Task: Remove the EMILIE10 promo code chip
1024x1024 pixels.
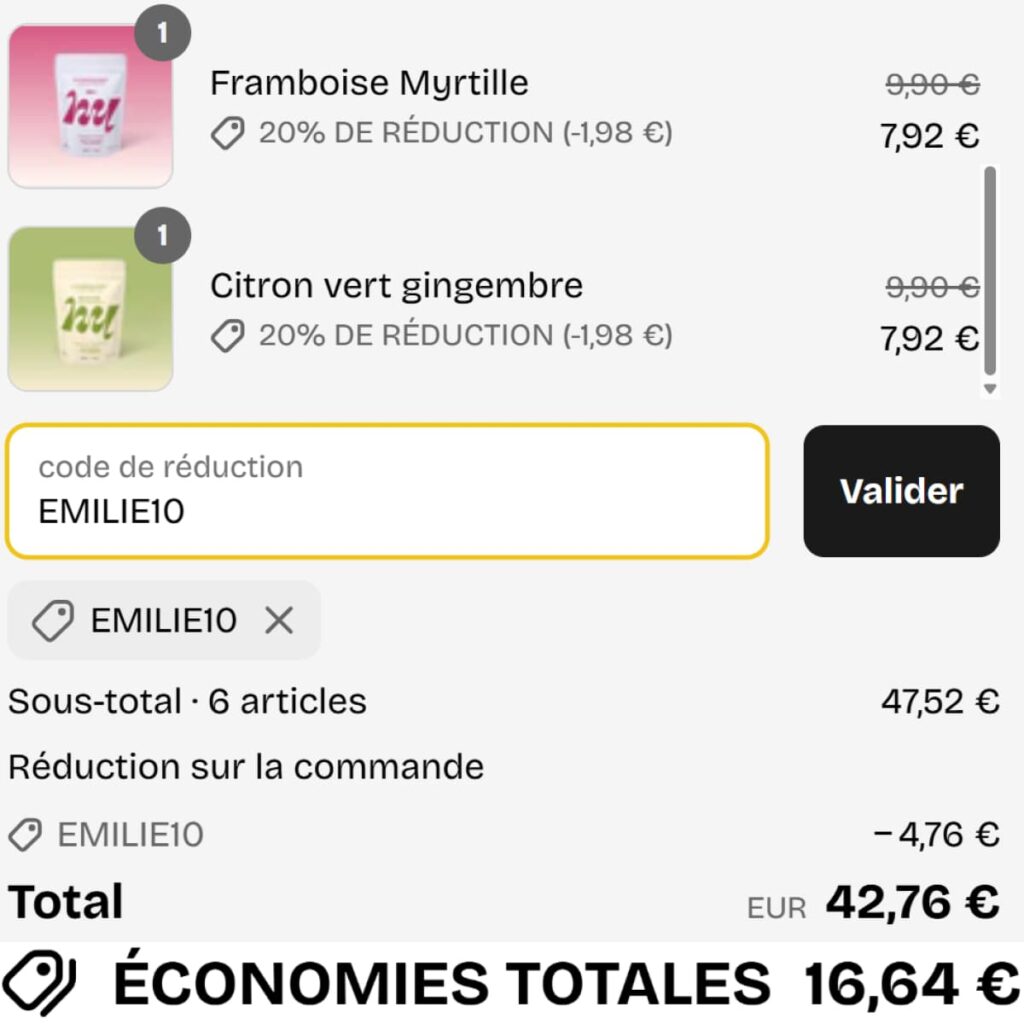Action: (280, 621)
